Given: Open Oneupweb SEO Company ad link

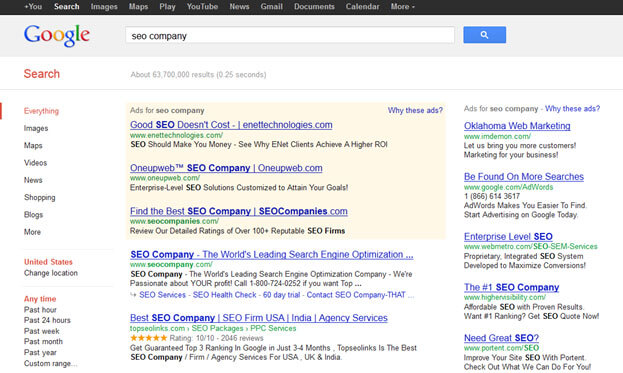Looking at the screenshot, I should pyautogui.click(x=226, y=168).
